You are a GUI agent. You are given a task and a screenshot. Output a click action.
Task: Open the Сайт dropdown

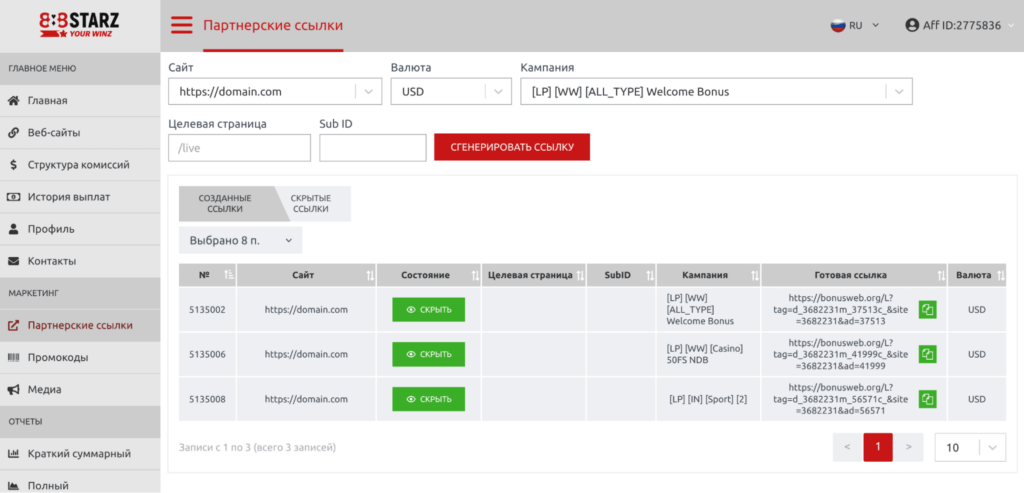pyautogui.click(x=274, y=92)
